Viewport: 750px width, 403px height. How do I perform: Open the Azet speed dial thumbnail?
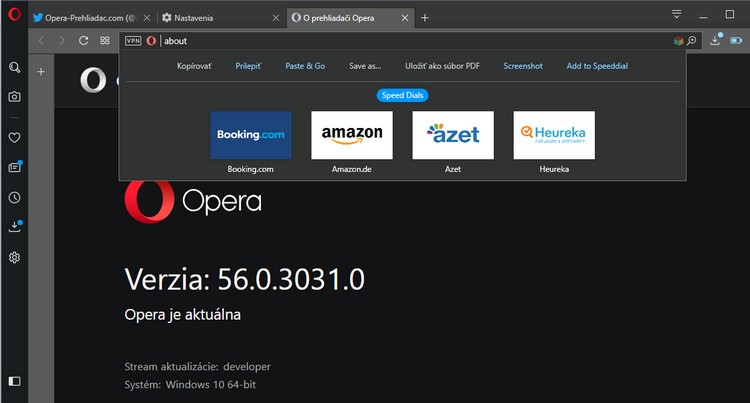pos(453,135)
